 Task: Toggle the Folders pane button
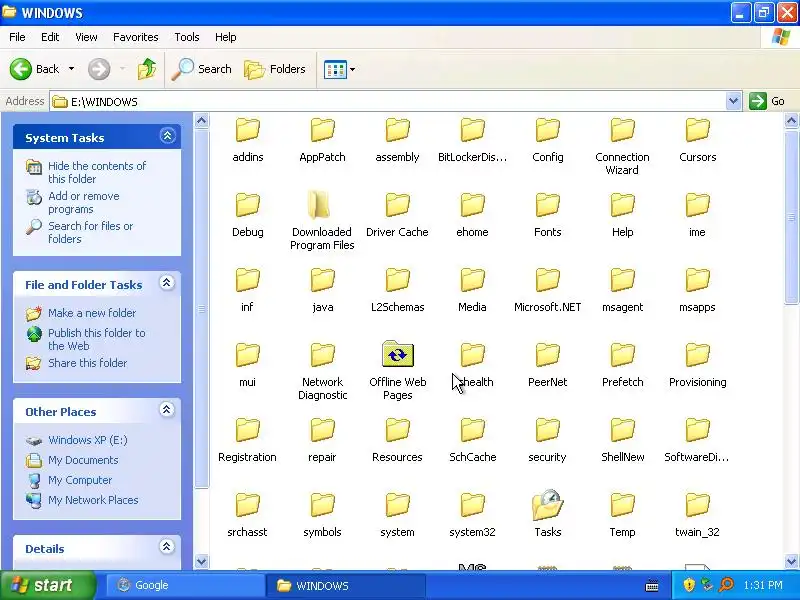point(275,69)
